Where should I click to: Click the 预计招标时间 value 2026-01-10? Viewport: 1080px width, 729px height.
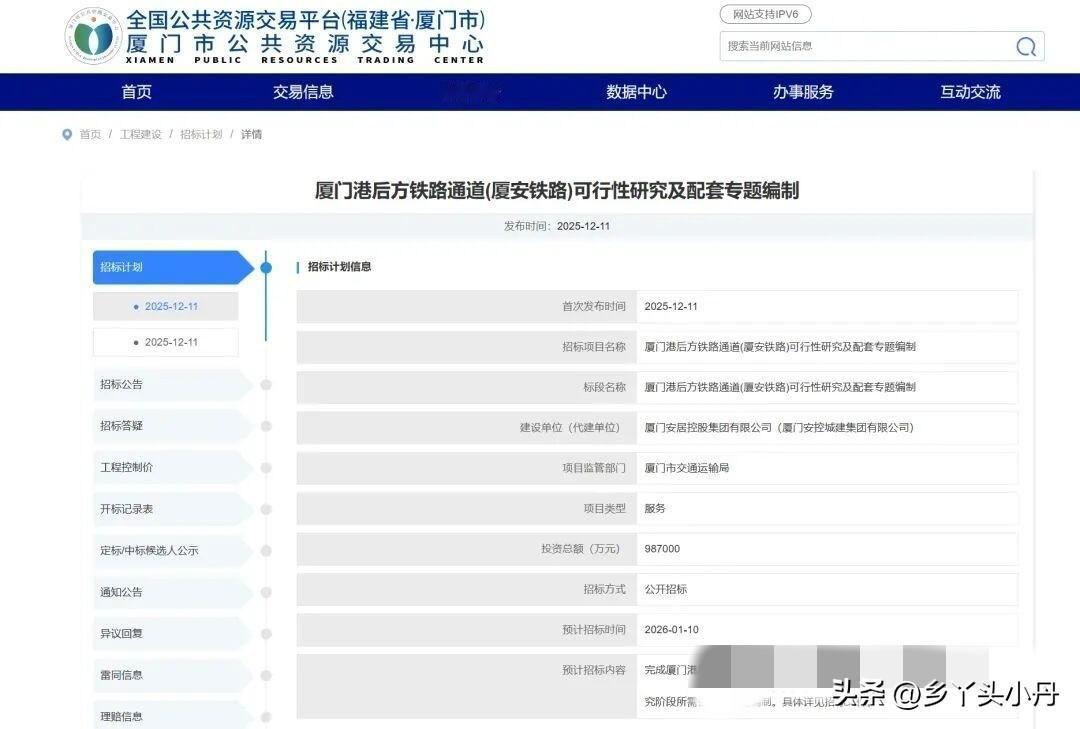pos(672,630)
